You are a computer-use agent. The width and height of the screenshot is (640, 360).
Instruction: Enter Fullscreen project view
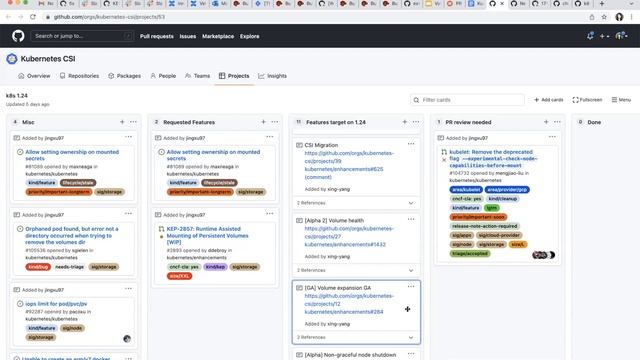[587, 100]
